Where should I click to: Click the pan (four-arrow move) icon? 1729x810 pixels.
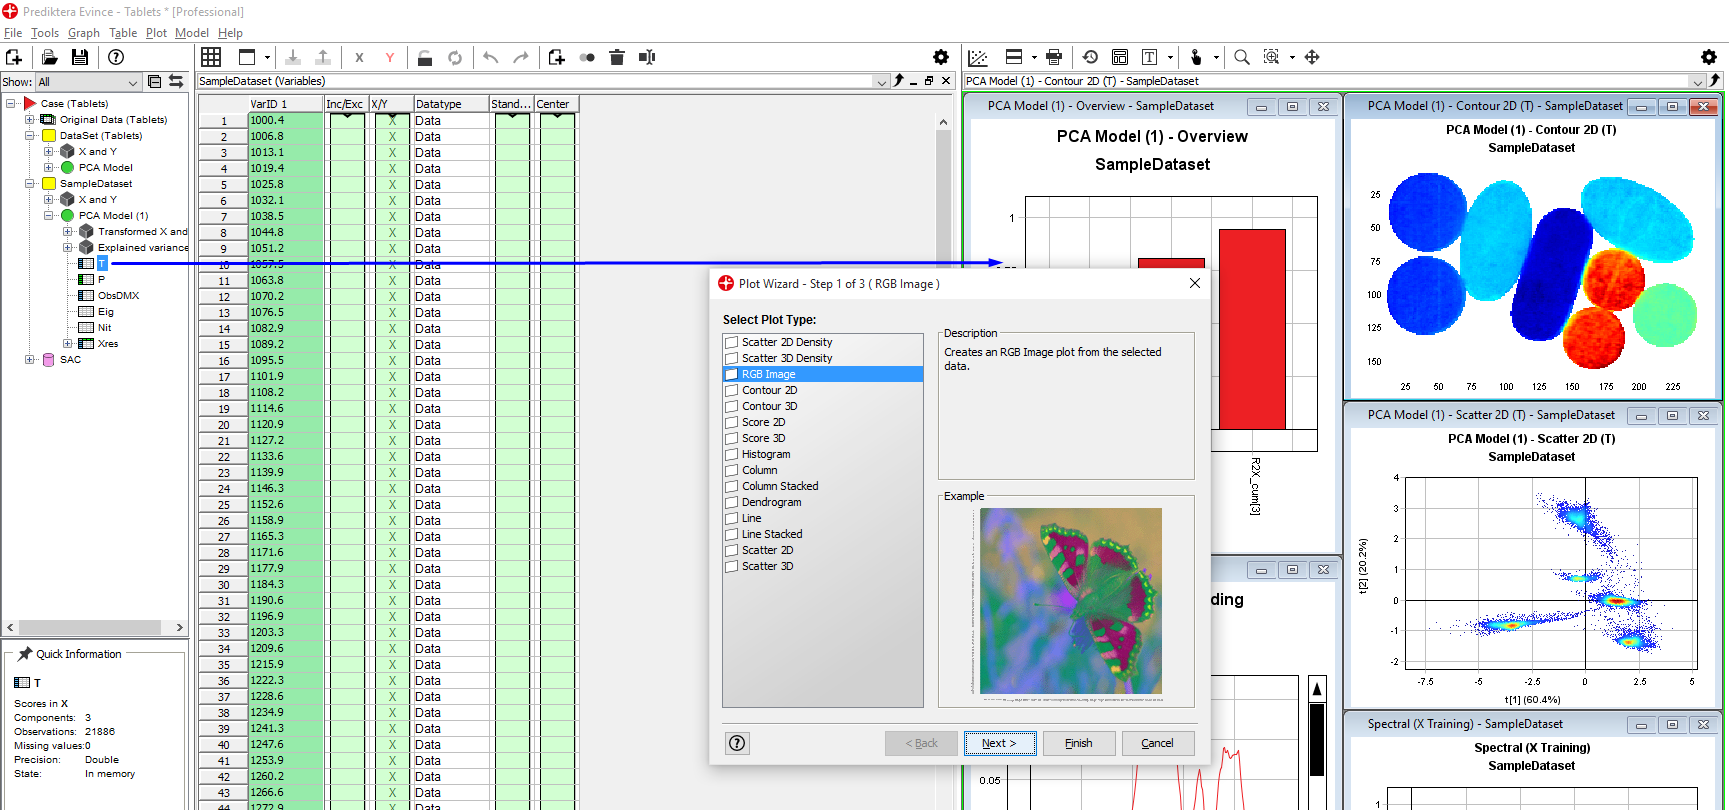pos(1312,57)
